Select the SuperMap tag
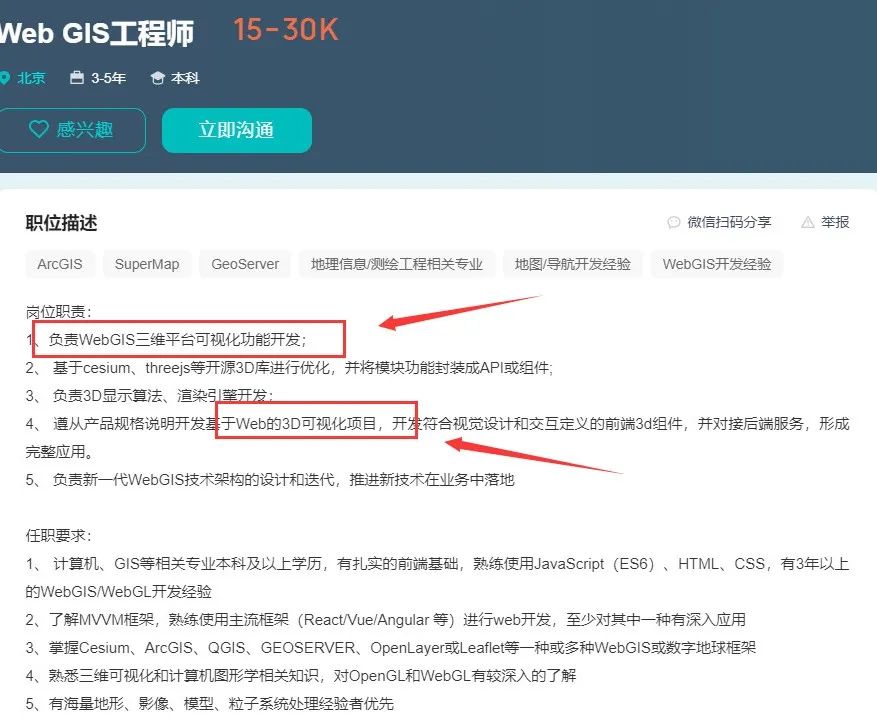 [147, 264]
